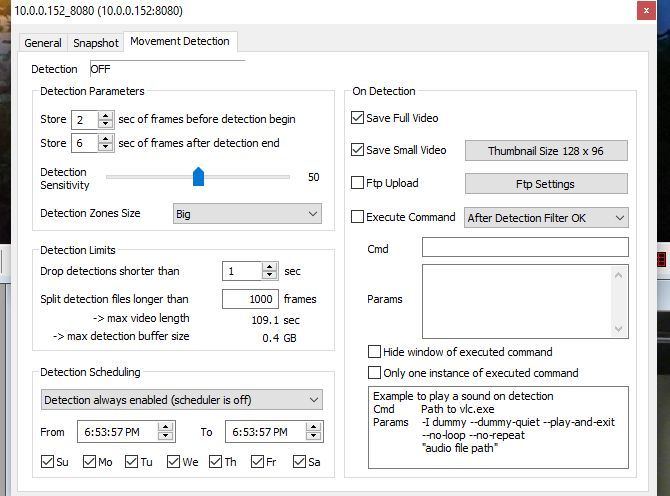
Task: Enable Hide window of executed command
Action: click(x=374, y=352)
